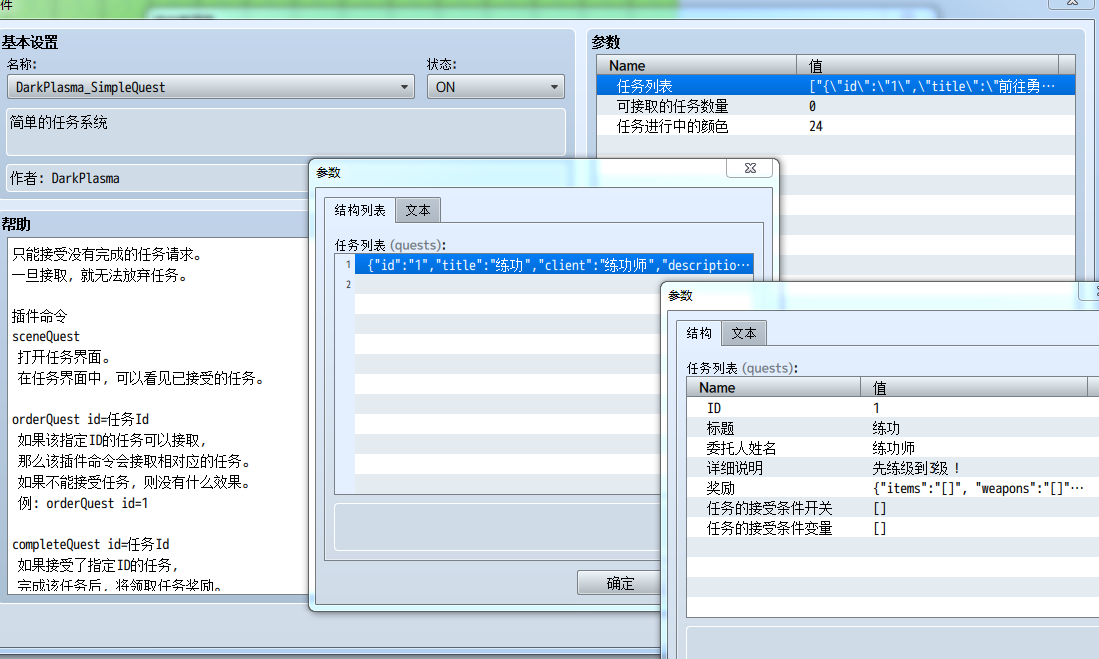Click the Name column header in main parameters
The height and width of the screenshot is (659, 1099).
coord(697,65)
